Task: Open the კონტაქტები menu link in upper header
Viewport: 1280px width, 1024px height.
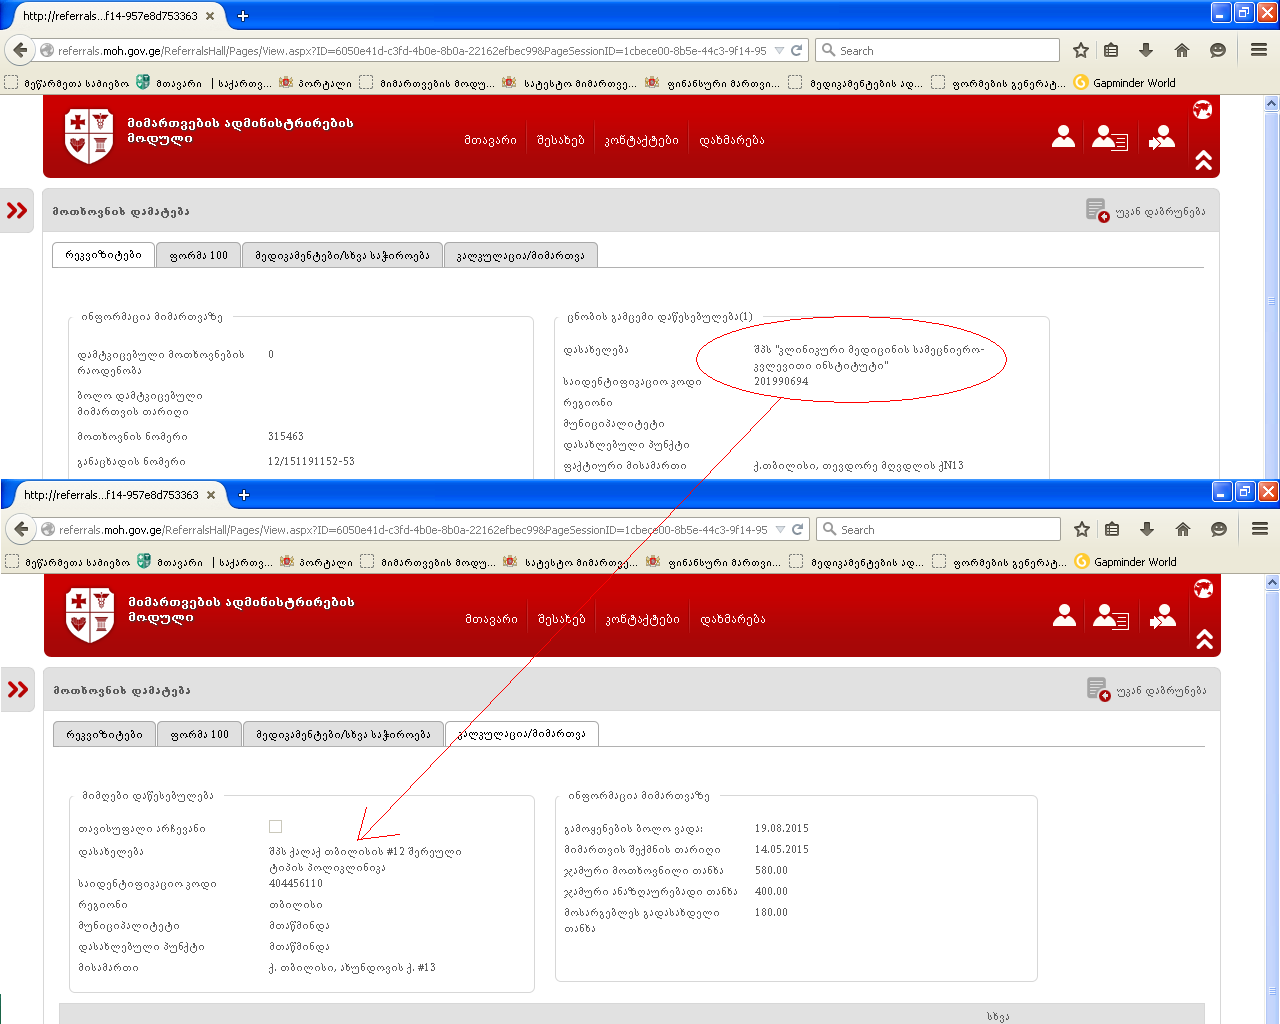Action: (641, 140)
